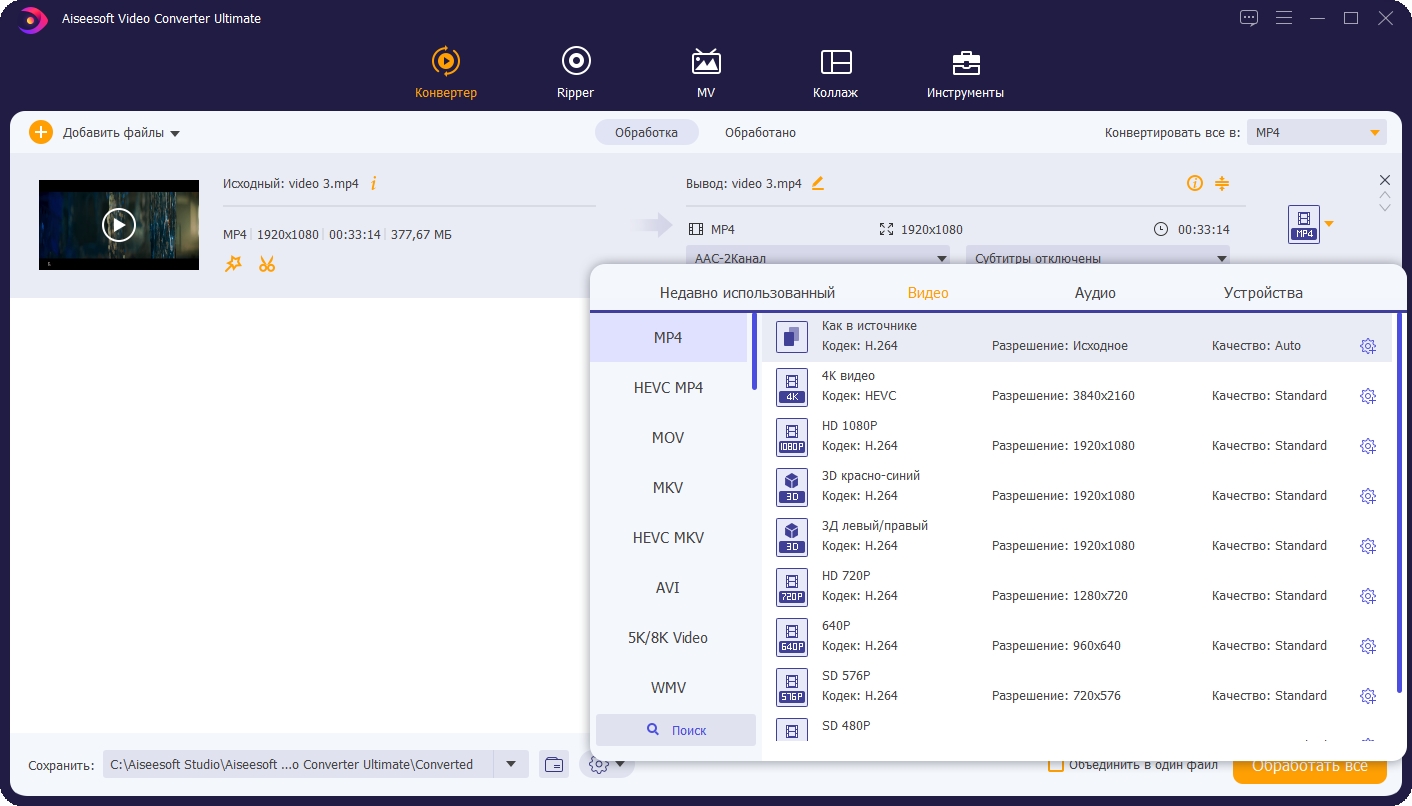Enable Объединить в один файл checkbox
This screenshot has height=806, width=1412.
(x=1055, y=765)
